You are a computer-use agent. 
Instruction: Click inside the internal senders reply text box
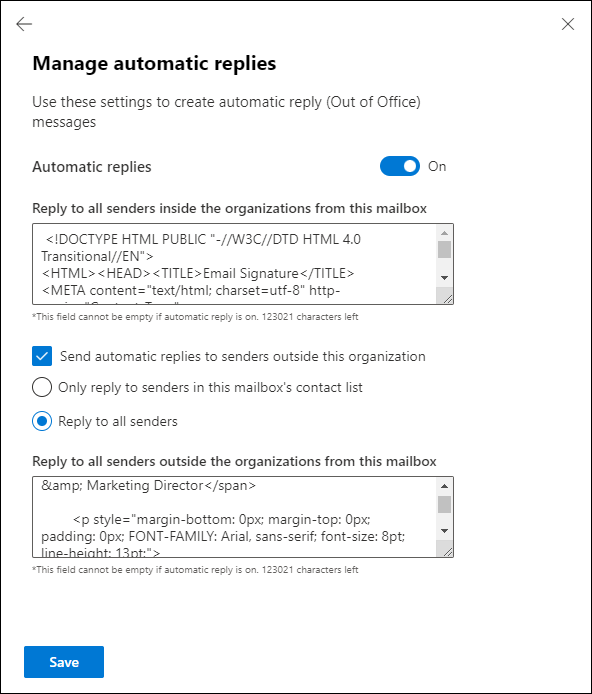tap(234, 264)
